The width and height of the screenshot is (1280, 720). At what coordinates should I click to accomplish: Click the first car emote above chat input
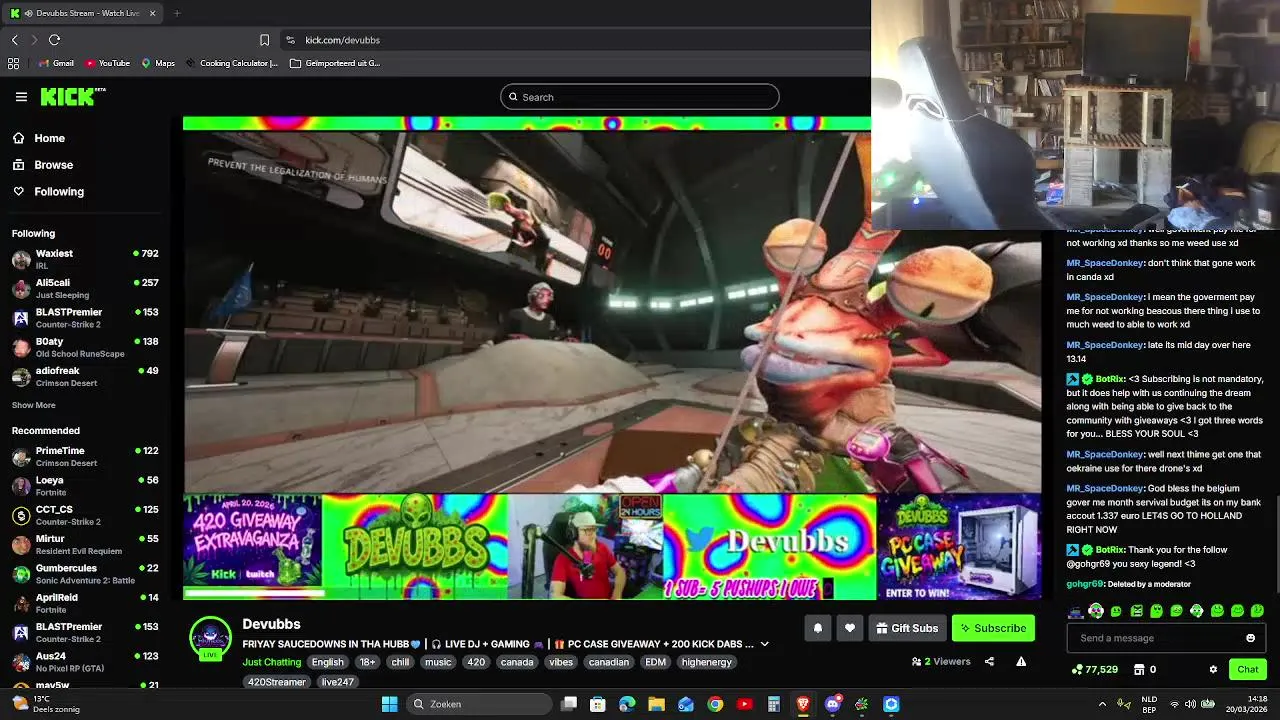coord(1076,611)
